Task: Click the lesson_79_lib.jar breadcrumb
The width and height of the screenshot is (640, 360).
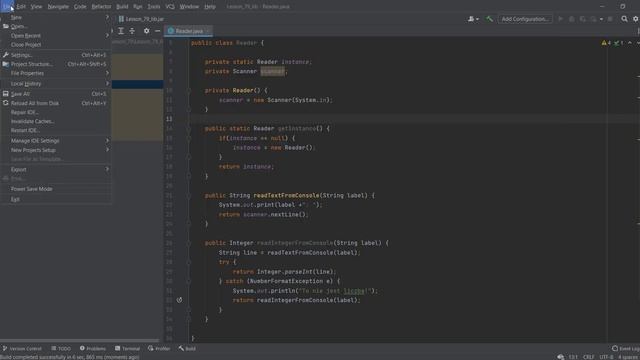Action: click(141, 19)
